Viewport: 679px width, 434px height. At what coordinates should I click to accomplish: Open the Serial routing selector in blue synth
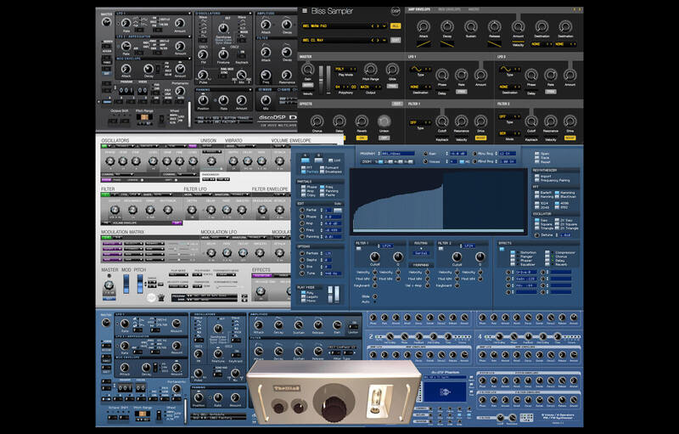click(420, 253)
